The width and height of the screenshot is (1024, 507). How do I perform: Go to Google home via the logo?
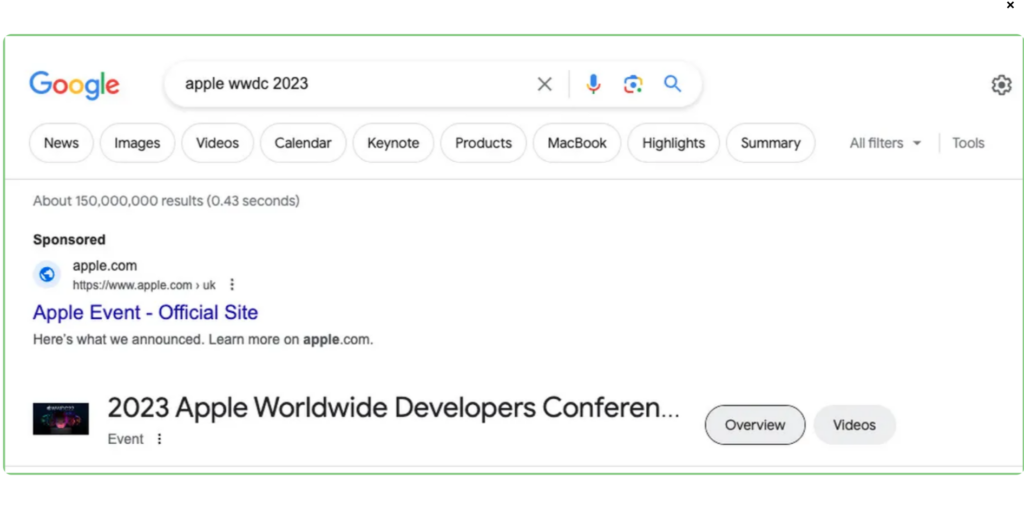click(74, 85)
